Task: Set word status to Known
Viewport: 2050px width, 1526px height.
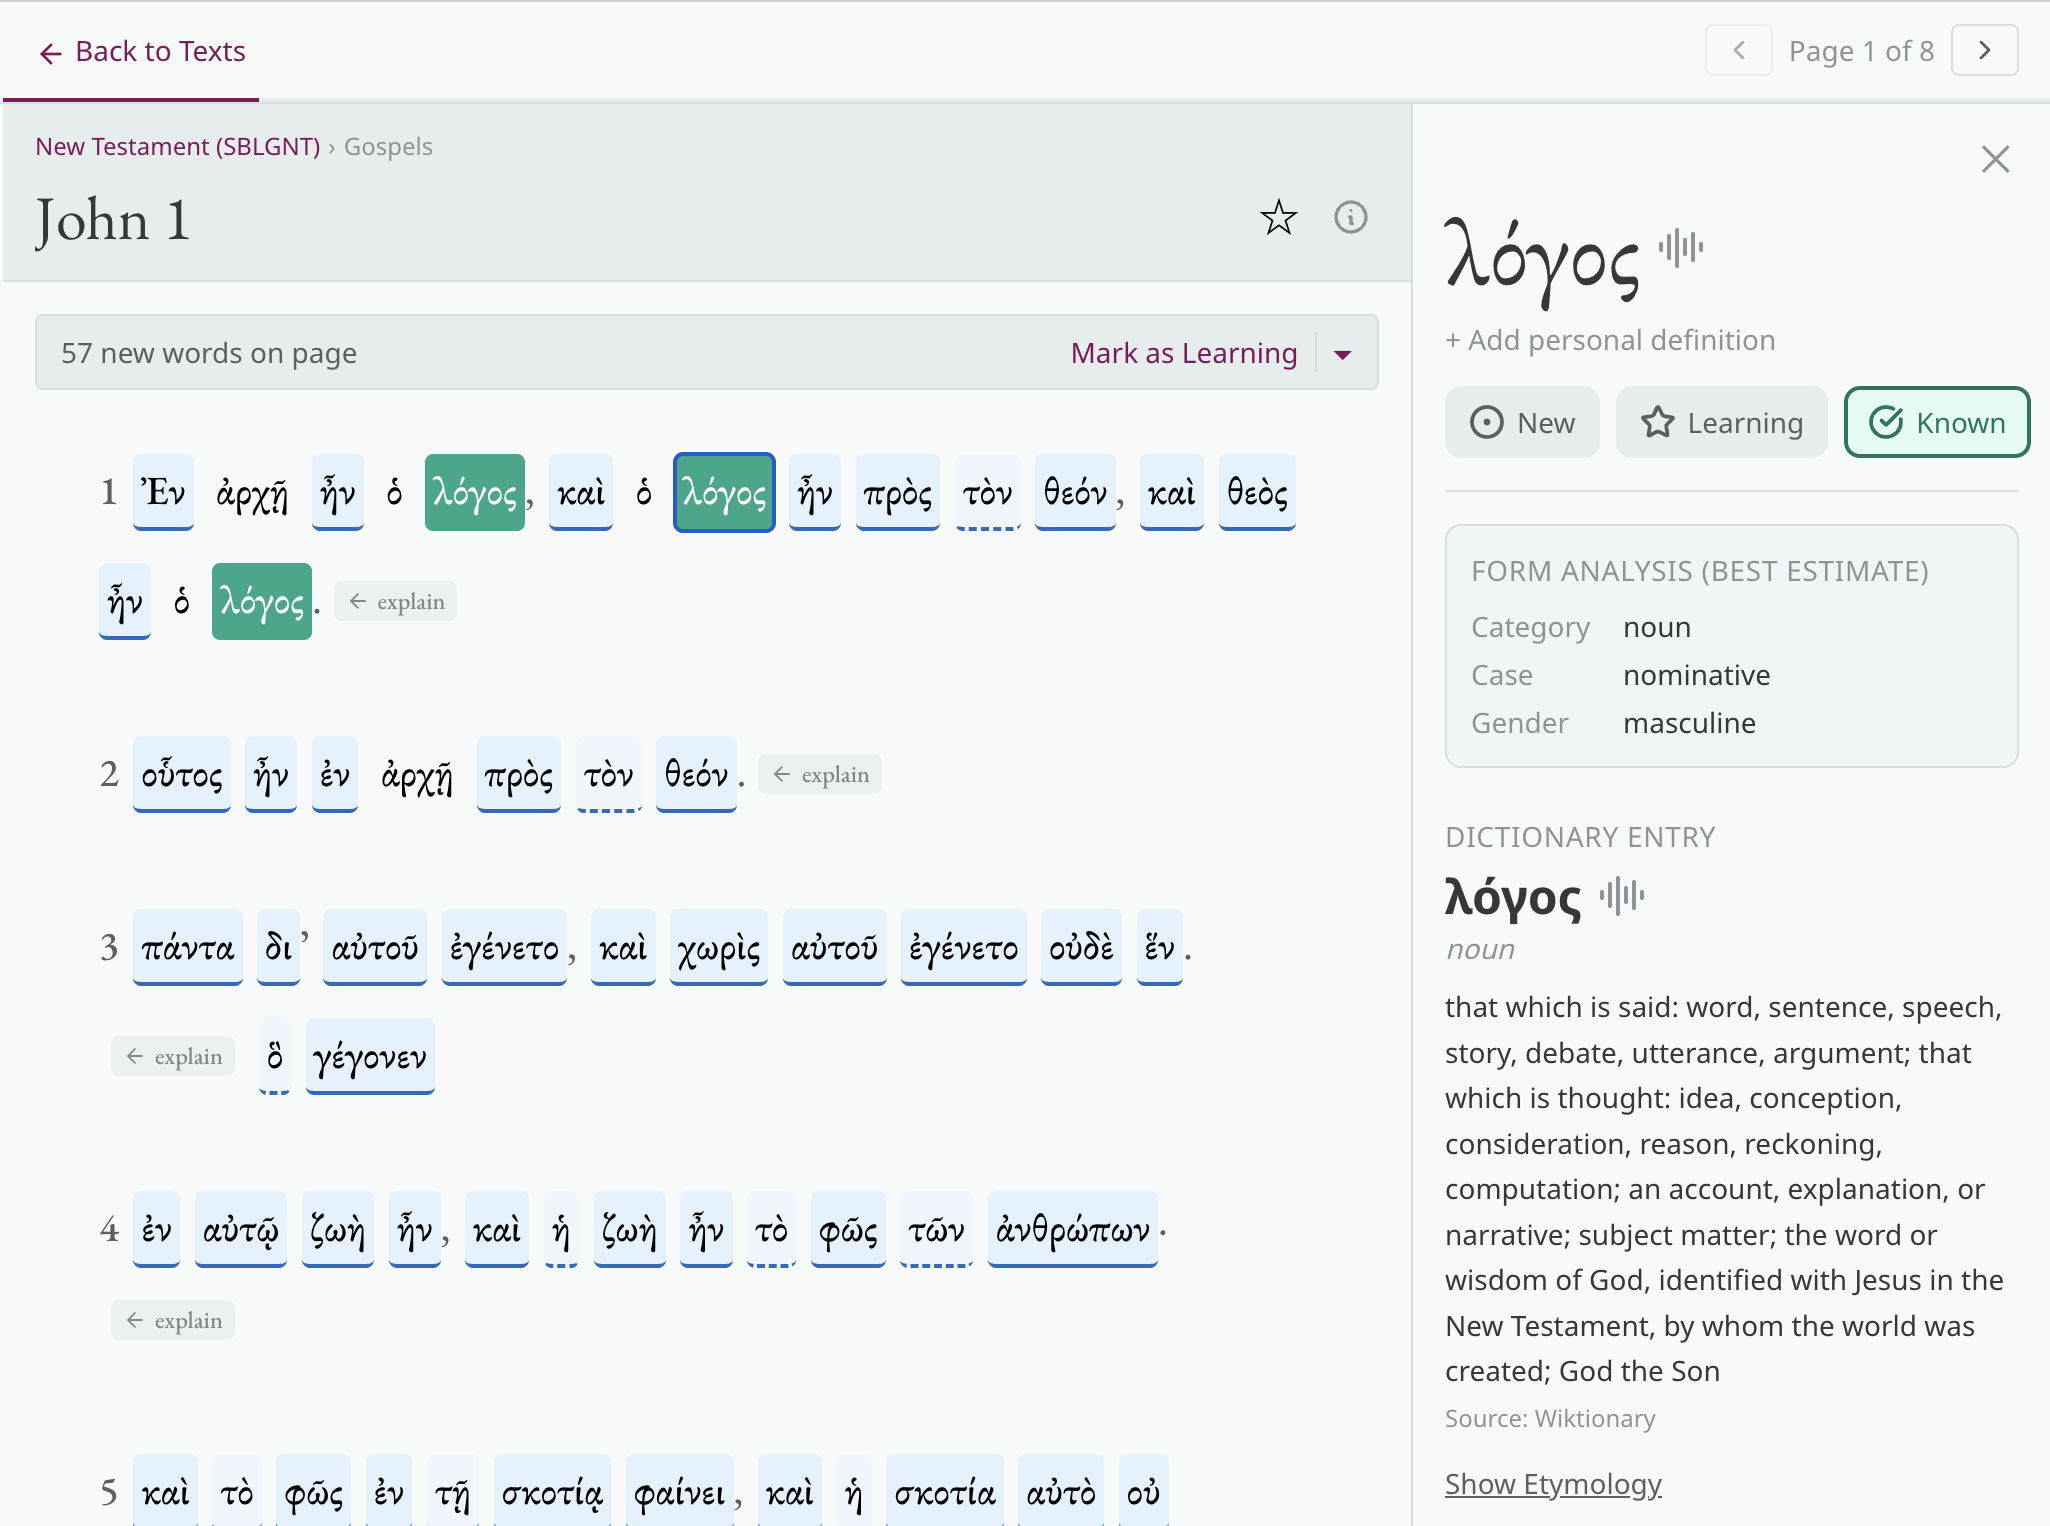Action: pyautogui.click(x=1936, y=422)
